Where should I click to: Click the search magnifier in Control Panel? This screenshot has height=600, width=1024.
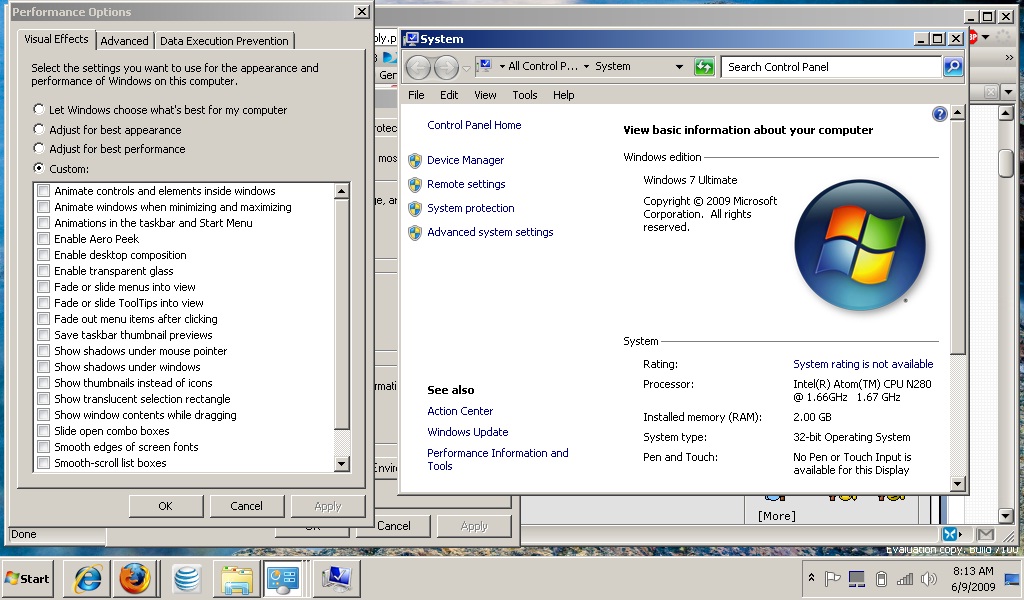(953, 67)
